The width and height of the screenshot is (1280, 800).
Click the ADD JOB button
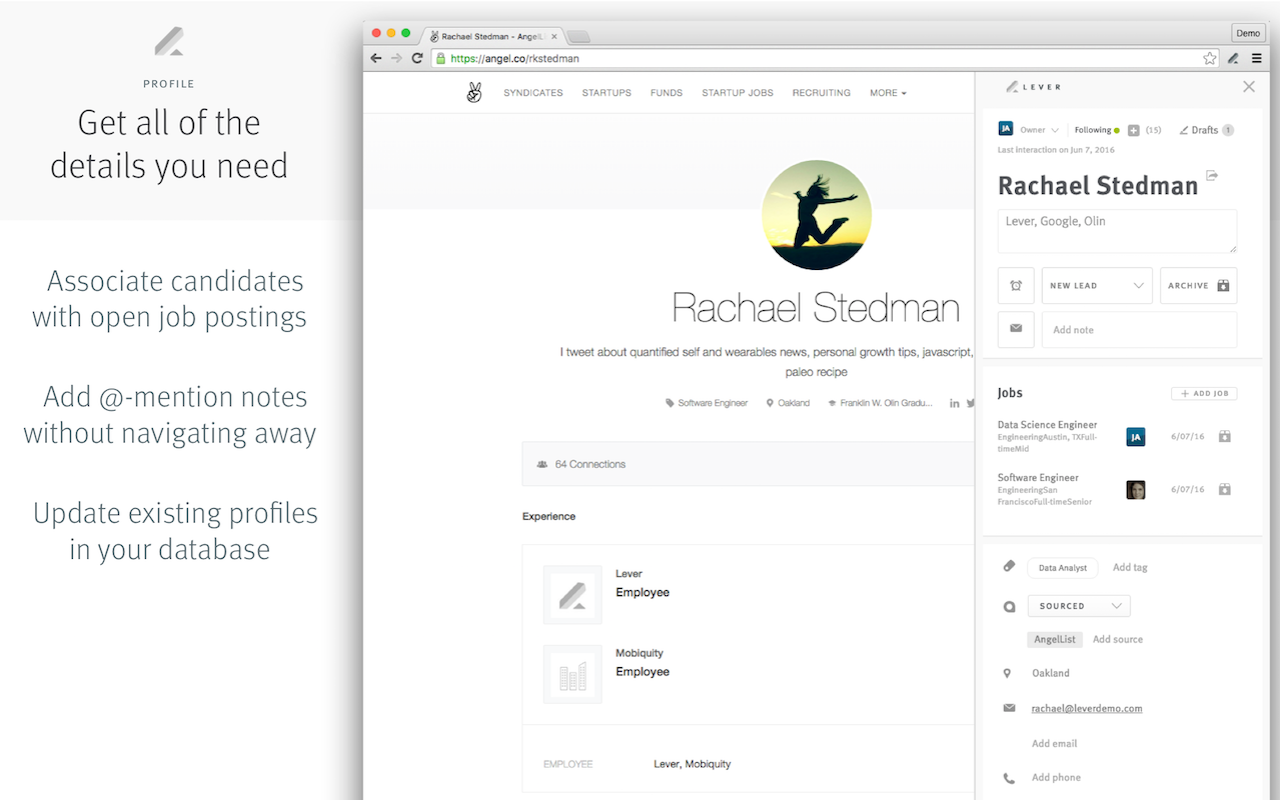(x=1204, y=394)
